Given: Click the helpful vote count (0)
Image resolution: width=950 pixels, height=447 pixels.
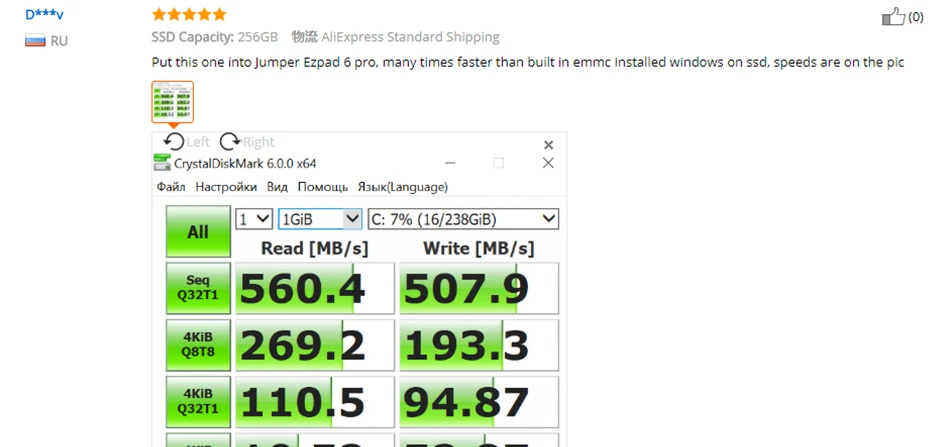Looking at the screenshot, I should [x=915, y=17].
